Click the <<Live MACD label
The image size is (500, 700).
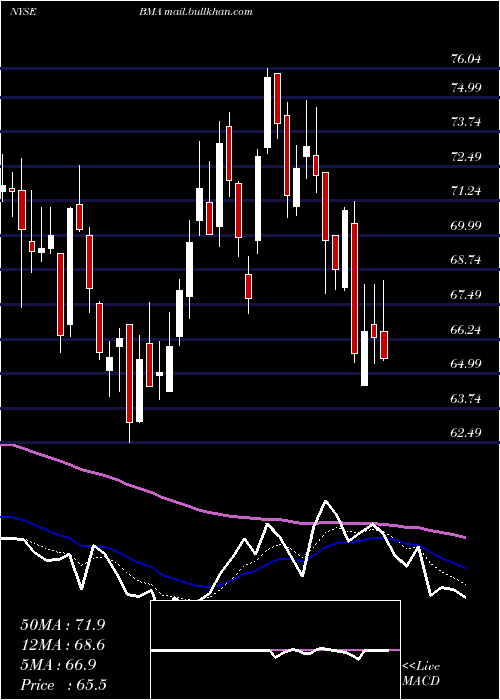click(421, 674)
